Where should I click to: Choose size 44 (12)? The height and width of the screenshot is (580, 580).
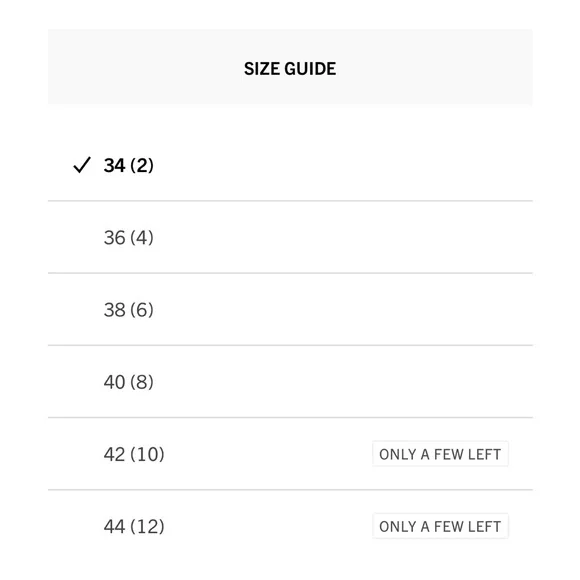[x=290, y=526]
